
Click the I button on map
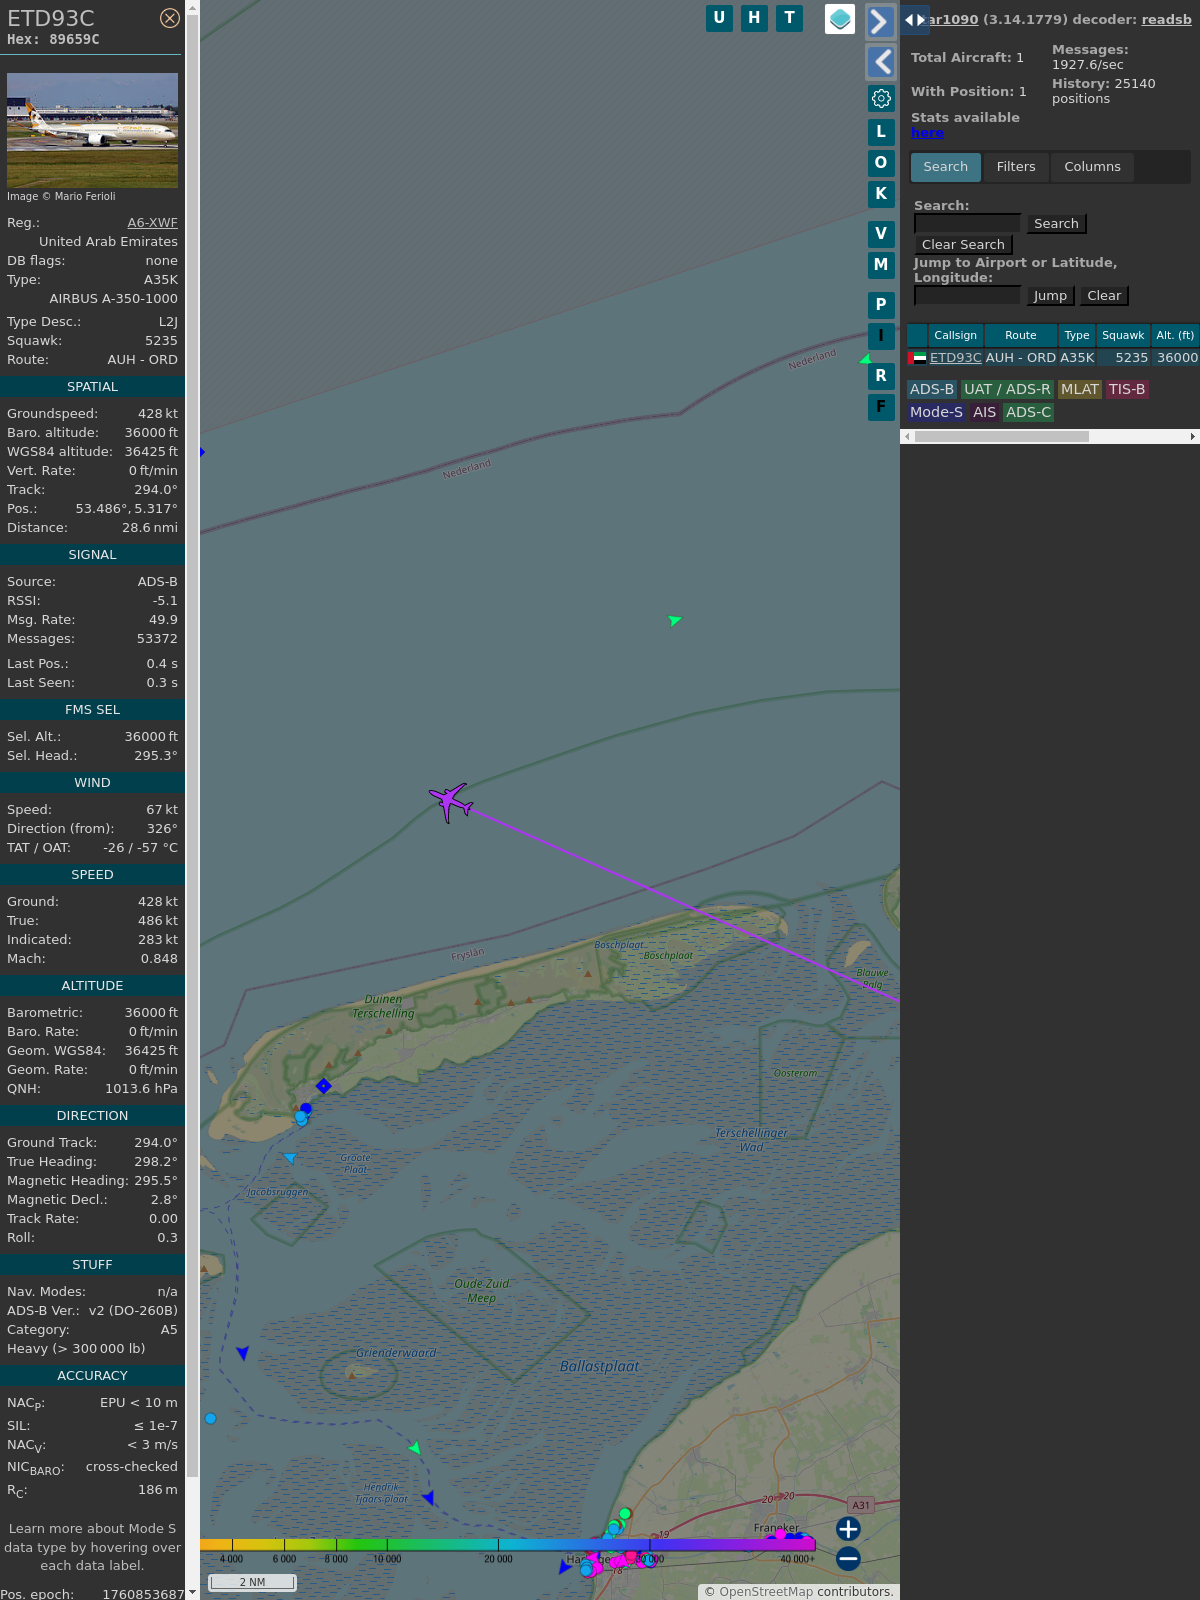[x=881, y=336]
